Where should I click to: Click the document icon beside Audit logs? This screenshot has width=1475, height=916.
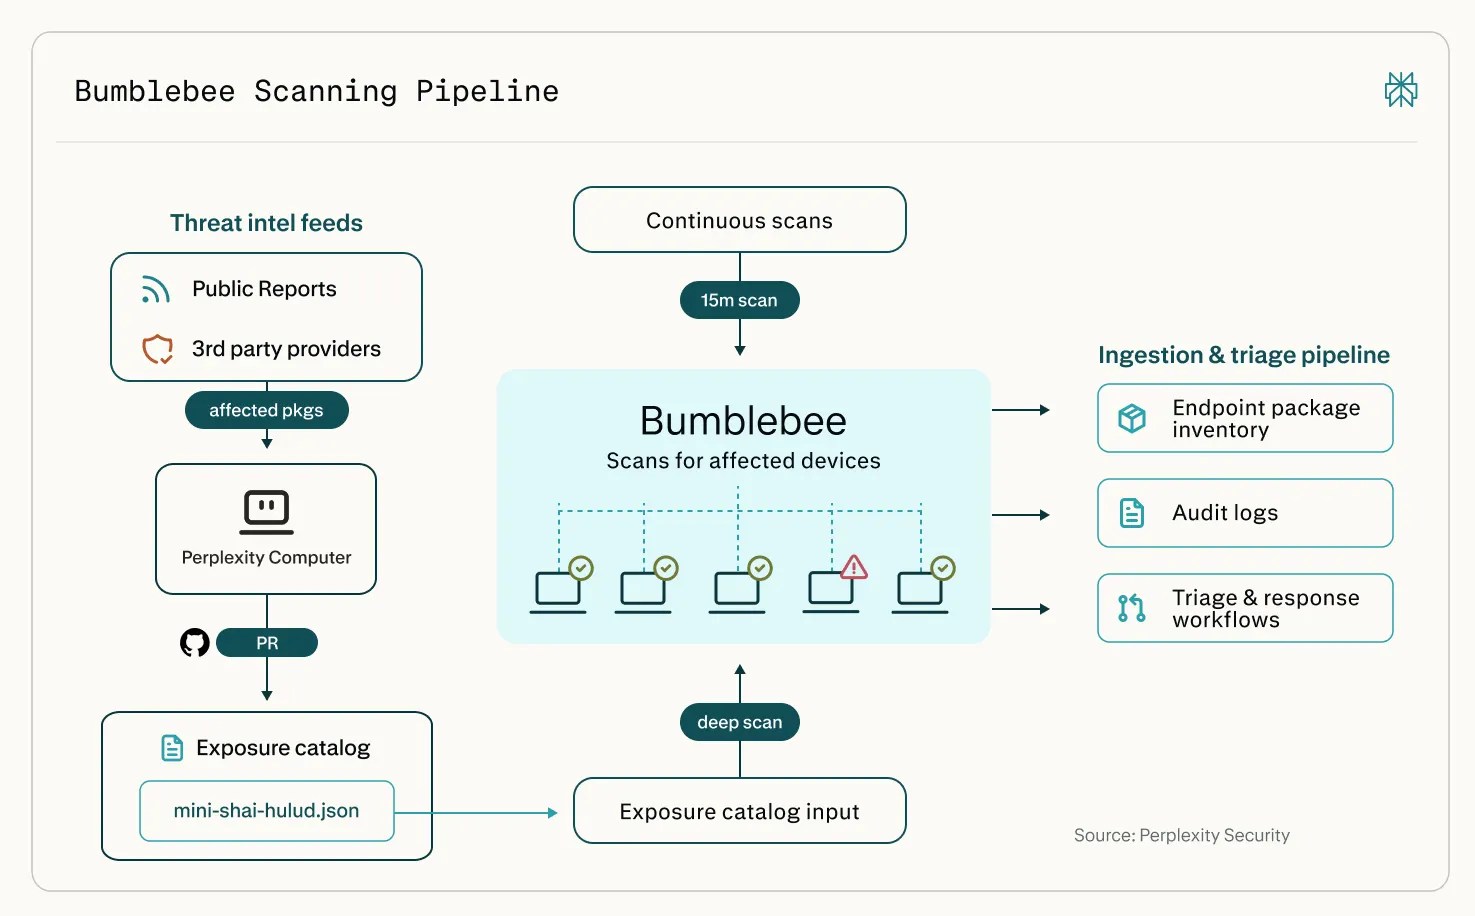coord(1132,513)
